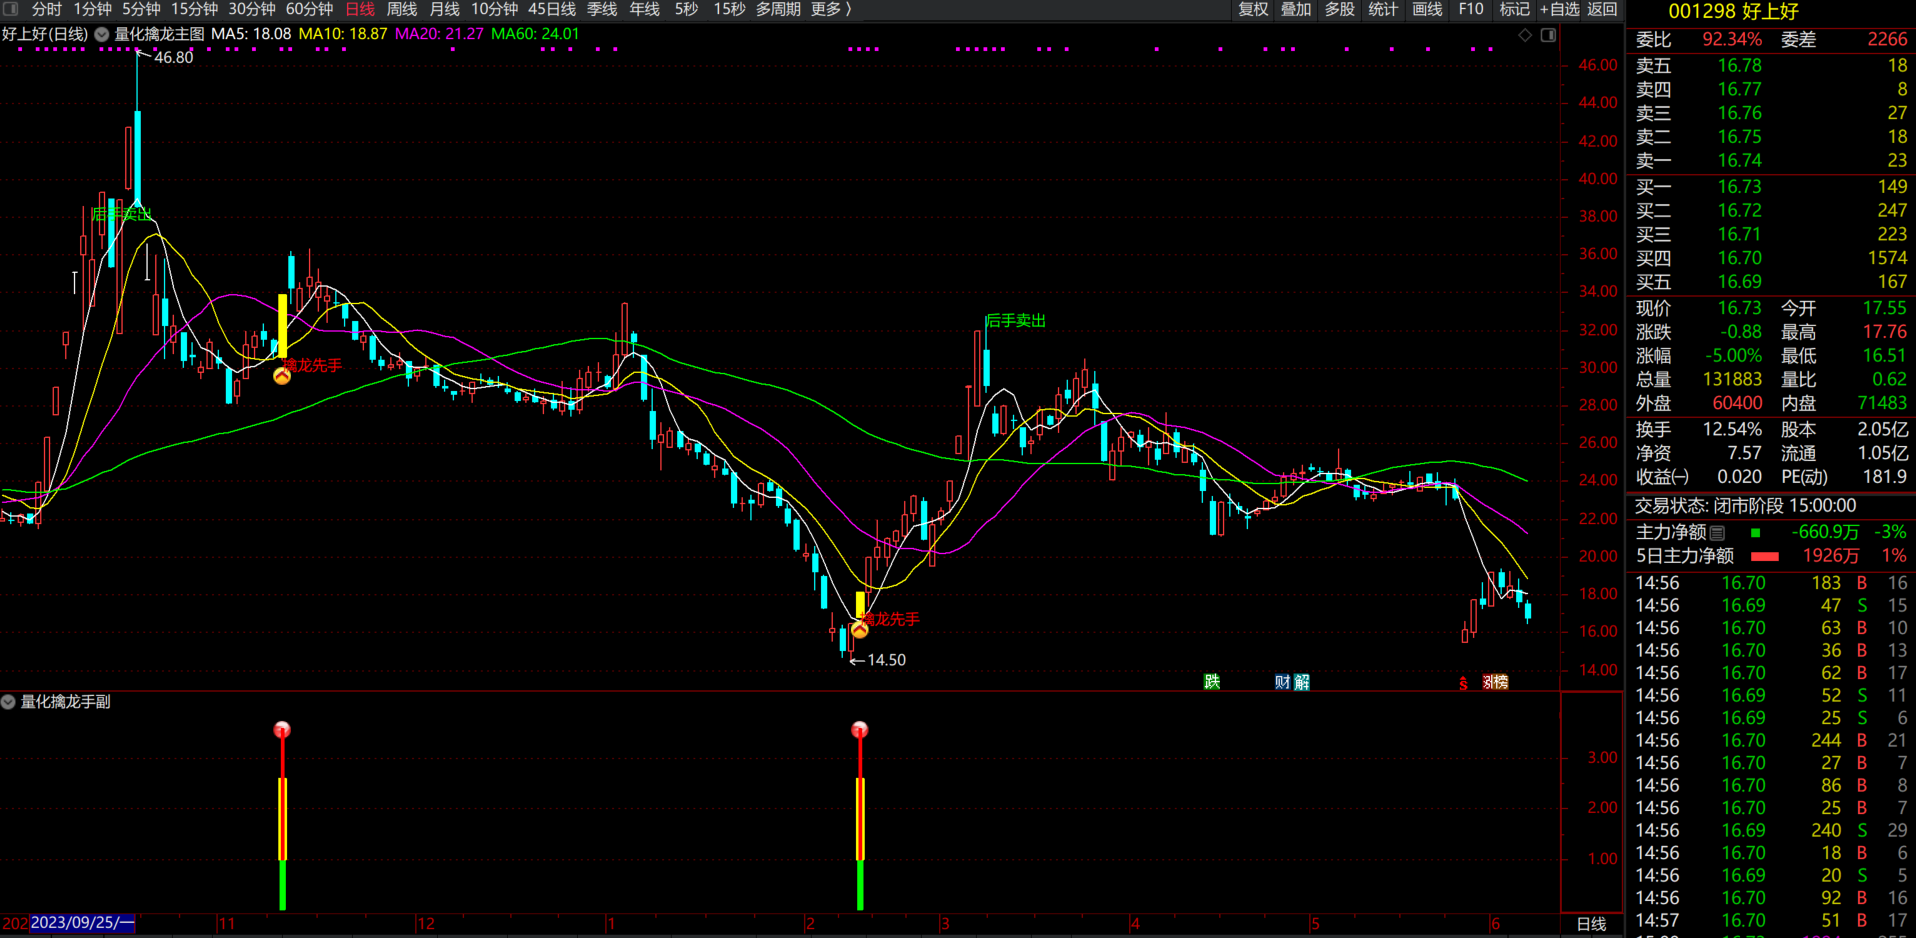The width and height of the screenshot is (1916, 938).
Task: Select the 季线 quarterly period
Action: [x=602, y=9]
